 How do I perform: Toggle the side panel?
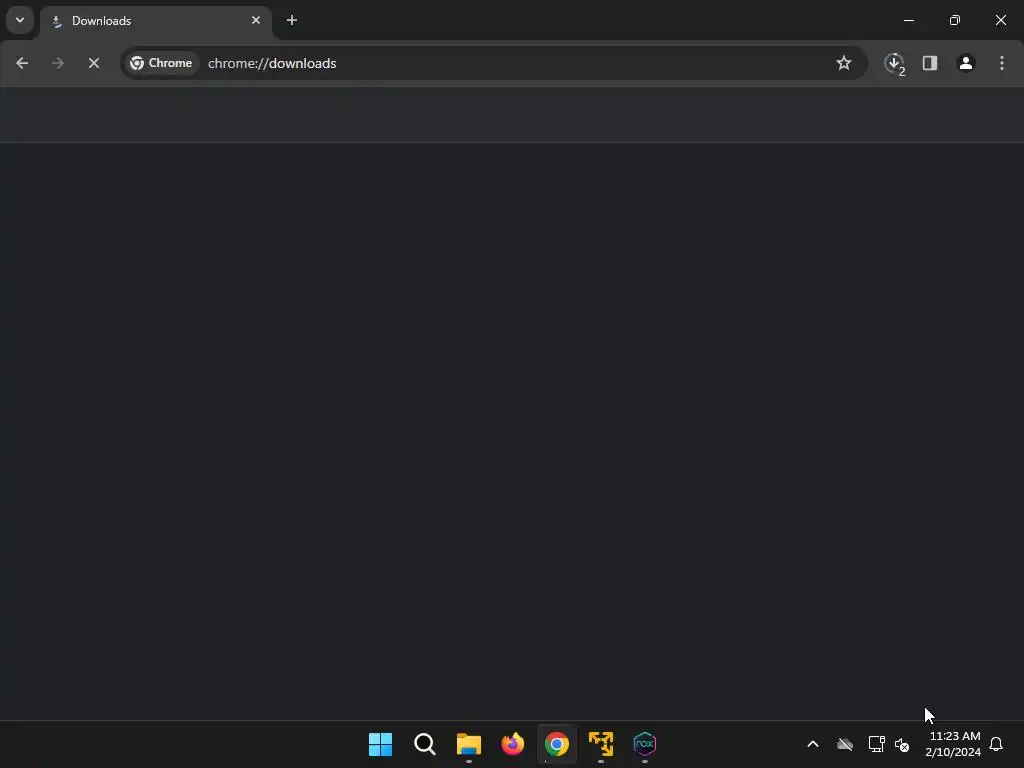(x=930, y=63)
